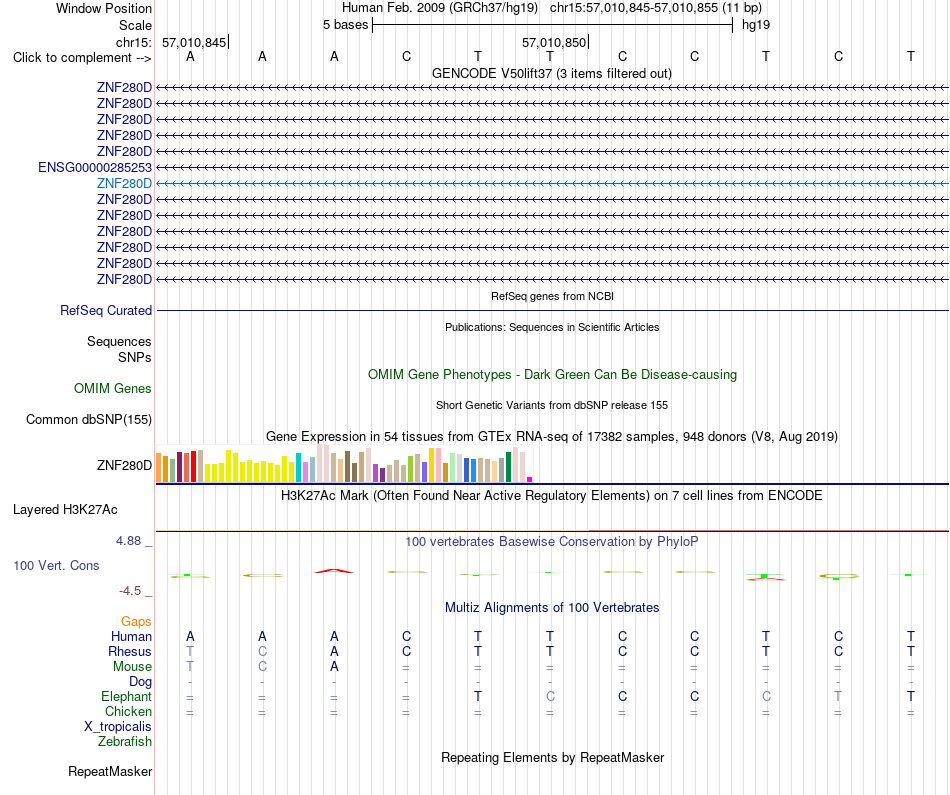Click the 'RefSeq genes from NCBI' track title
Image resolution: width=950 pixels, height=795 pixels.
pyautogui.click(x=552, y=296)
